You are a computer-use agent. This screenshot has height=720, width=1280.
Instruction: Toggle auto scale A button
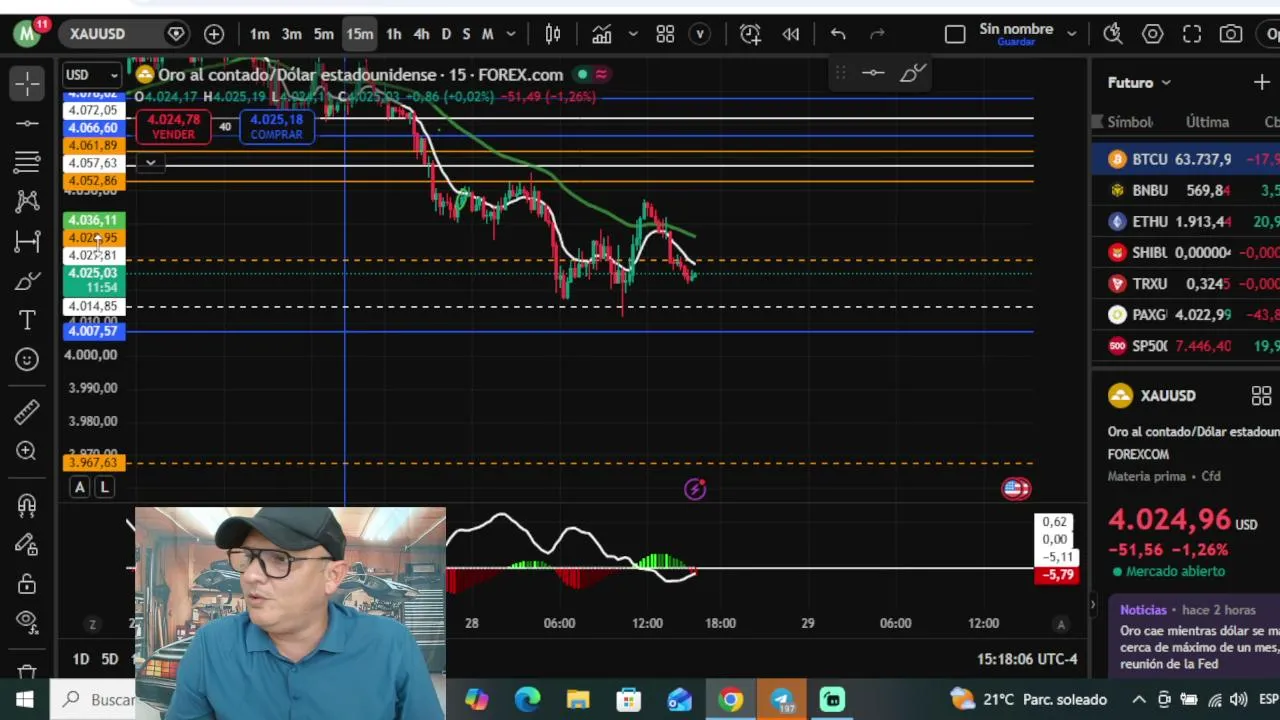pos(79,487)
